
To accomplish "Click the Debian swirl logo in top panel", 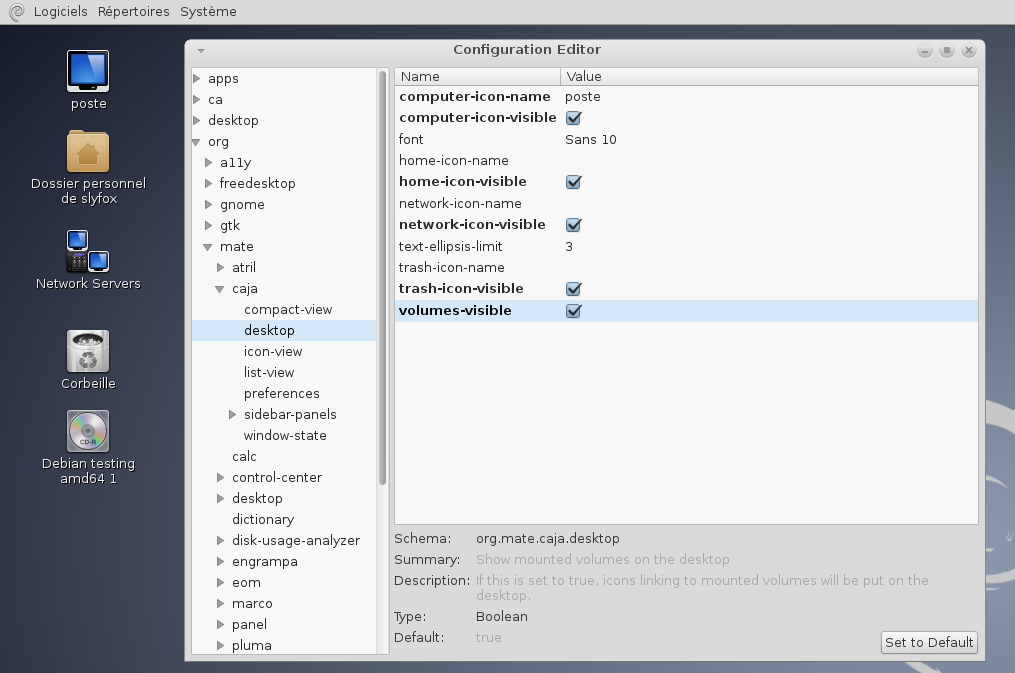I will (15, 12).
